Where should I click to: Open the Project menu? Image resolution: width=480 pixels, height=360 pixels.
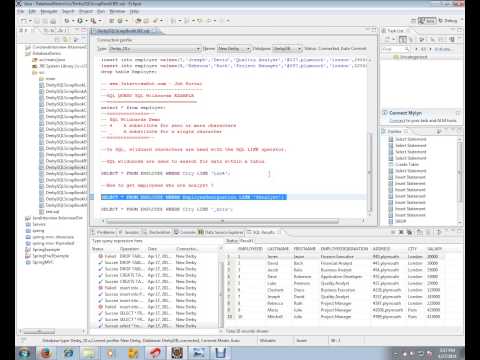pyautogui.click(x=86, y=11)
